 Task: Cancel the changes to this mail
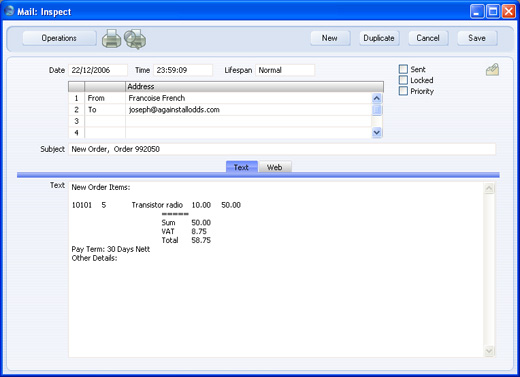click(428, 38)
